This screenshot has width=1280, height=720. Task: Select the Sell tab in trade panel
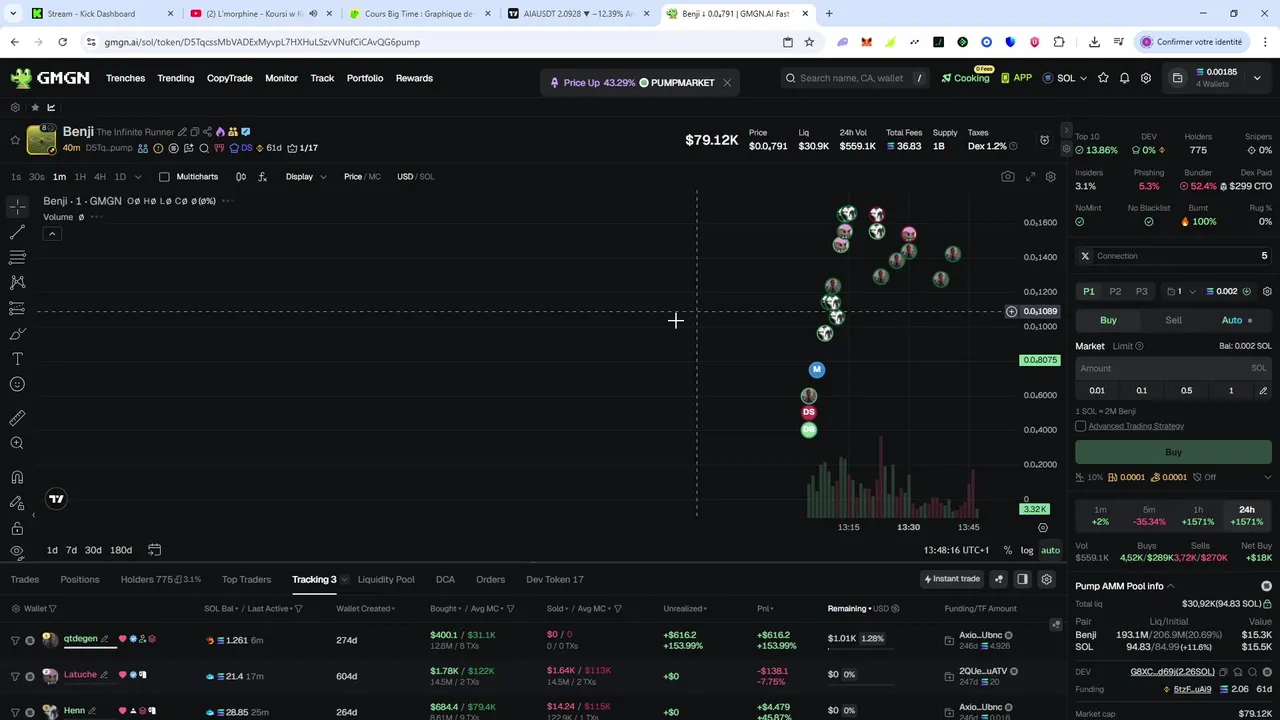[x=1173, y=320]
